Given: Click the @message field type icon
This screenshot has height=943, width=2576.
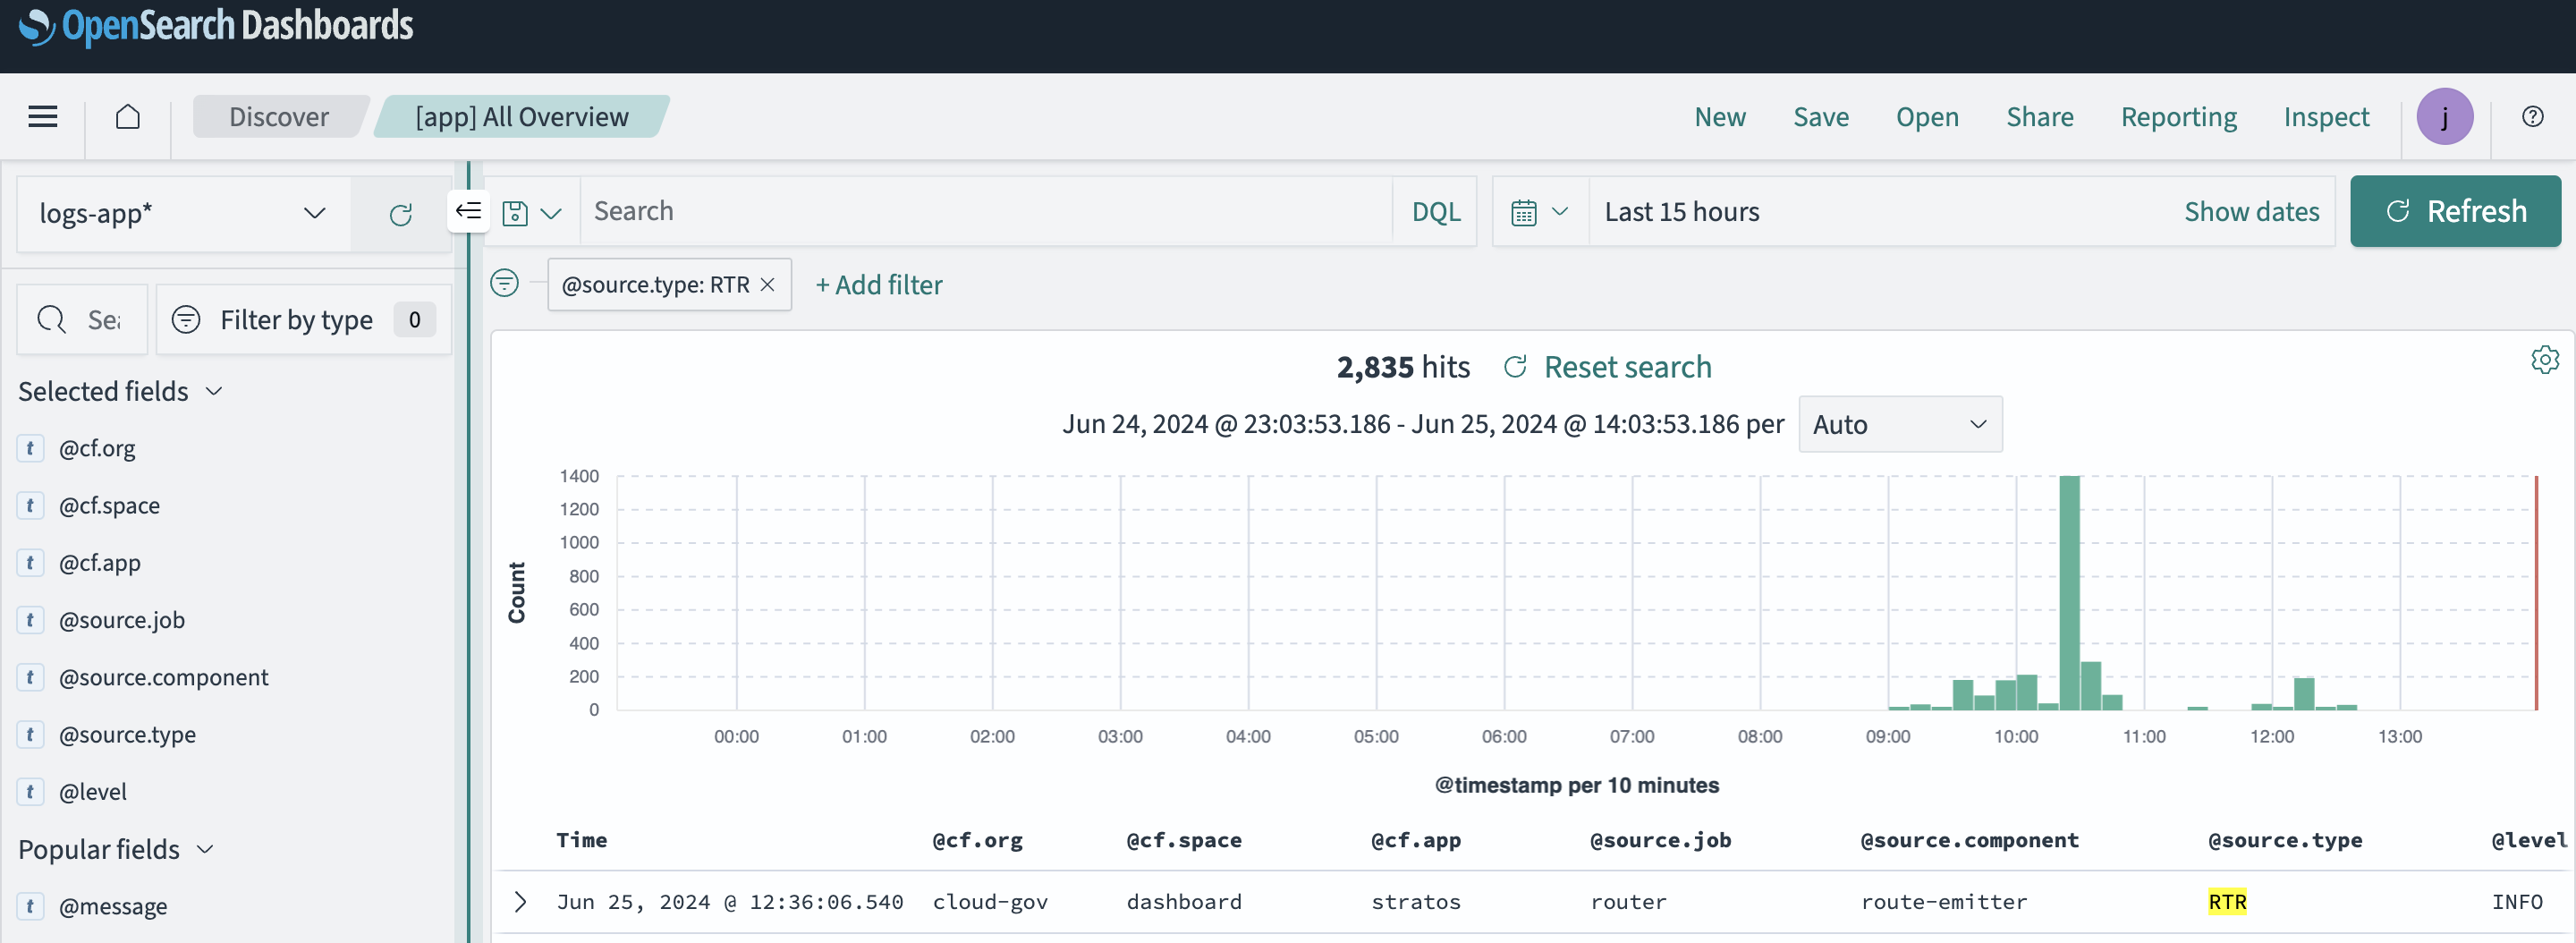Looking at the screenshot, I should tap(30, 906).
